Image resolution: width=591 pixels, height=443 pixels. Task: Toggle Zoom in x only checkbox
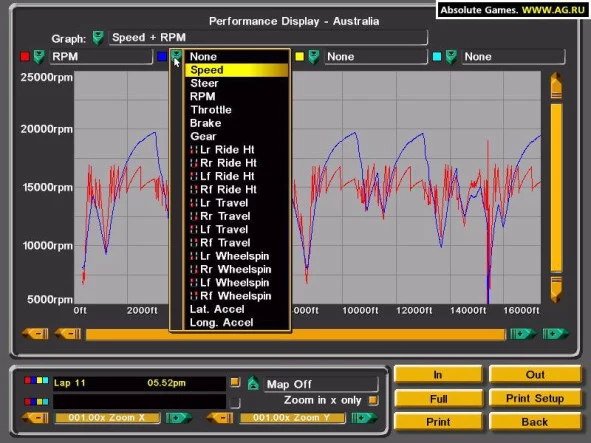pyautogui.click(x=373, y=400)
